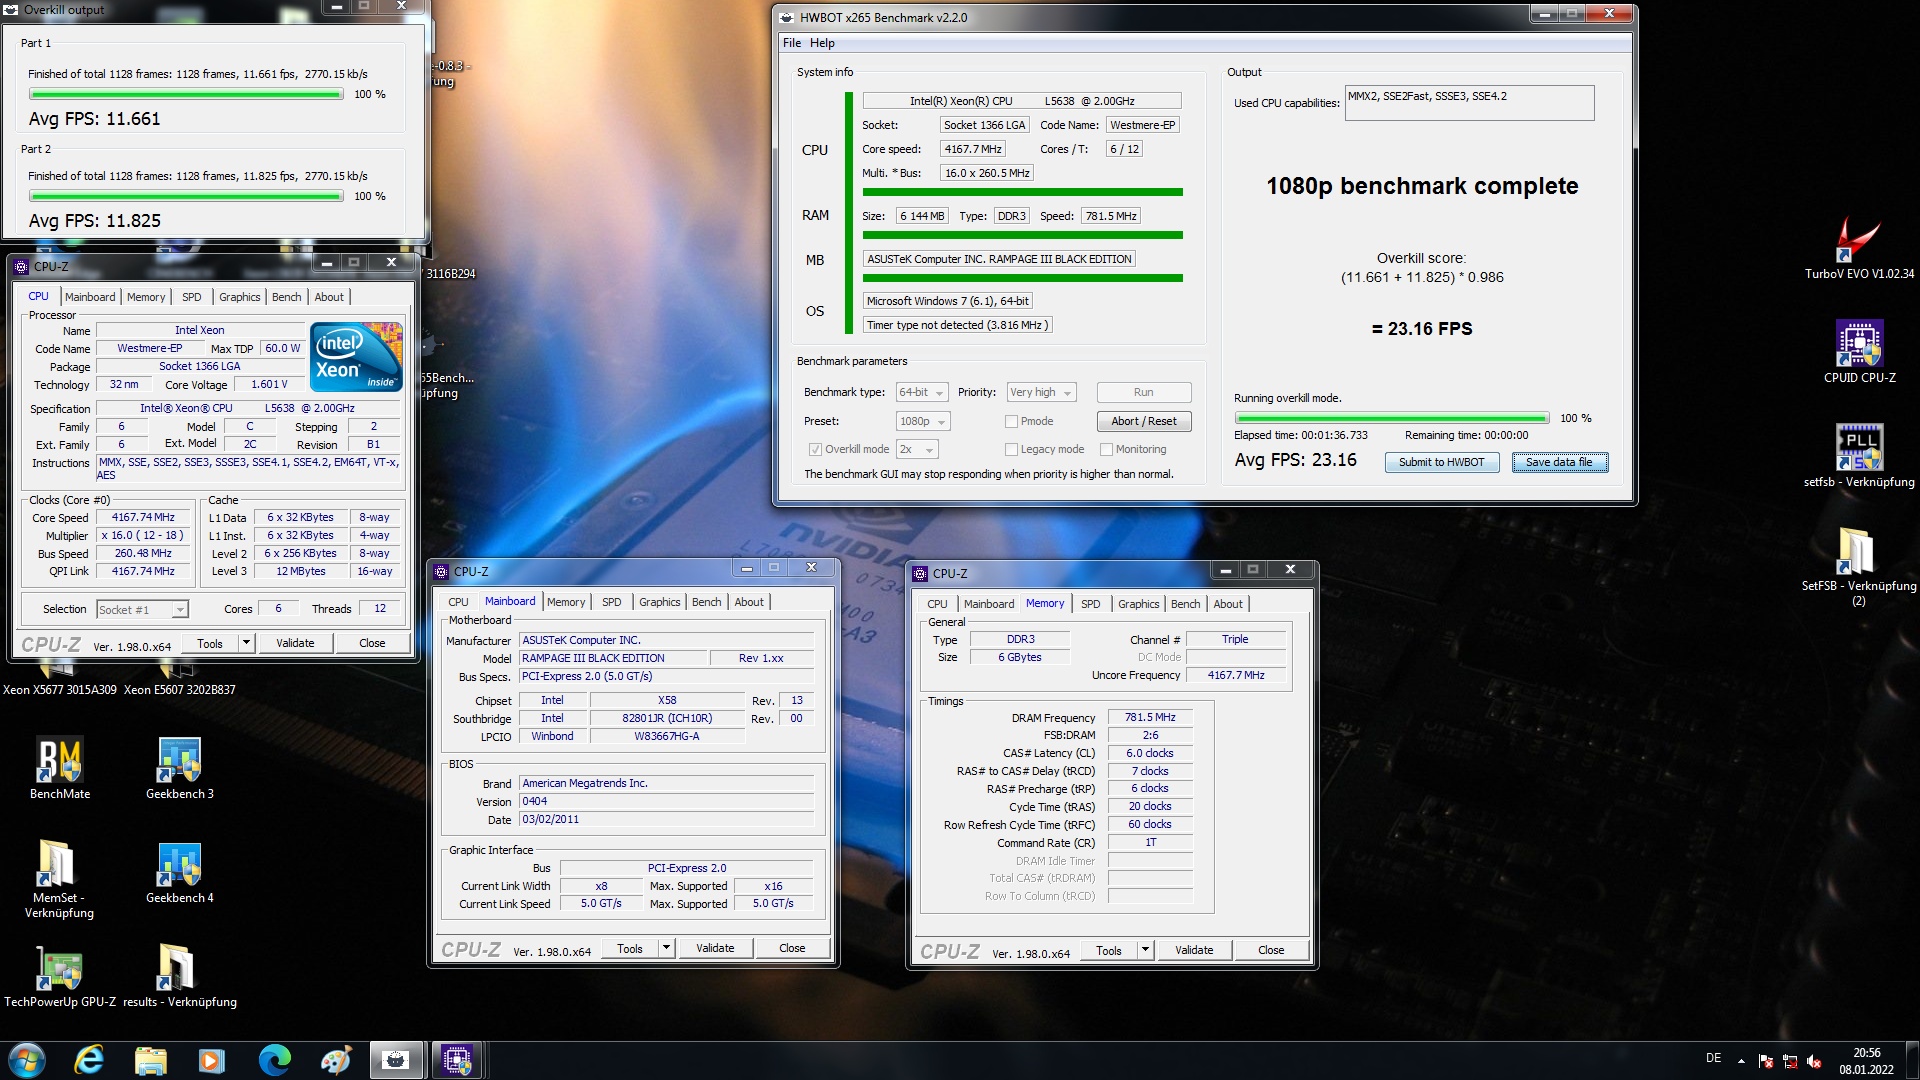Click Submit to HWBOT button
The width and height of the screenshot is (1920, 1080).
pyautogui.click(x=1441, y=462)
